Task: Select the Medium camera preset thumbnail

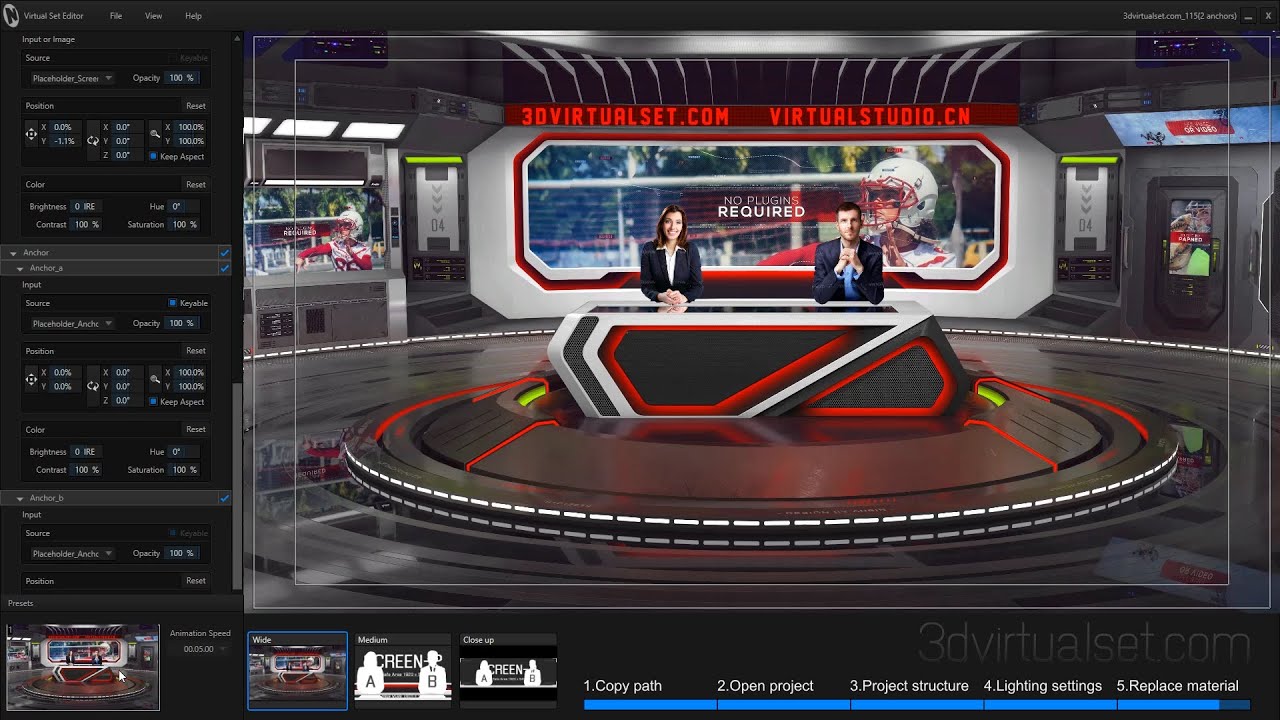Action: 403,671
